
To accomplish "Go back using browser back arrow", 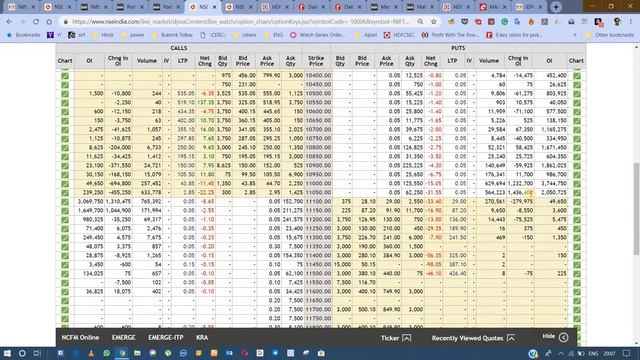I will point(9,21).
